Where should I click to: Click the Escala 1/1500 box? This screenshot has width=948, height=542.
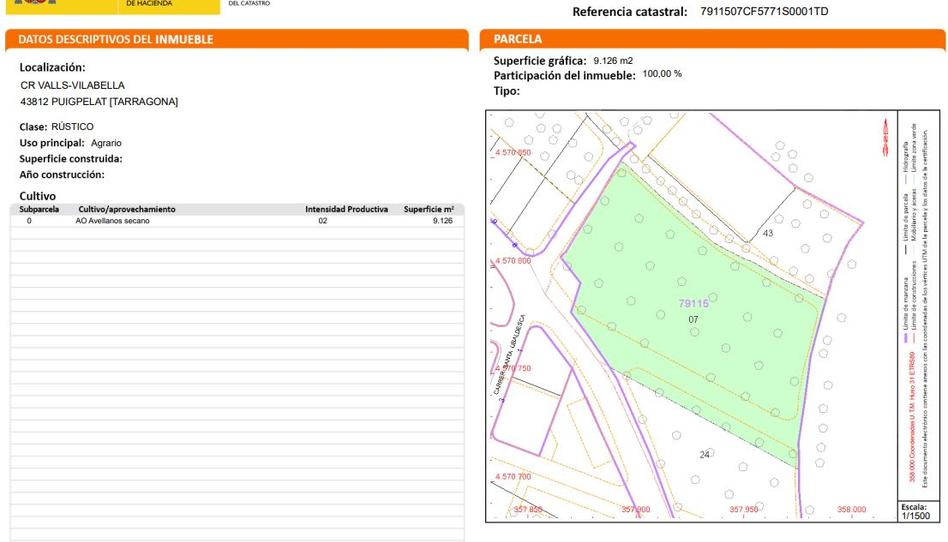tap(915, 512)
